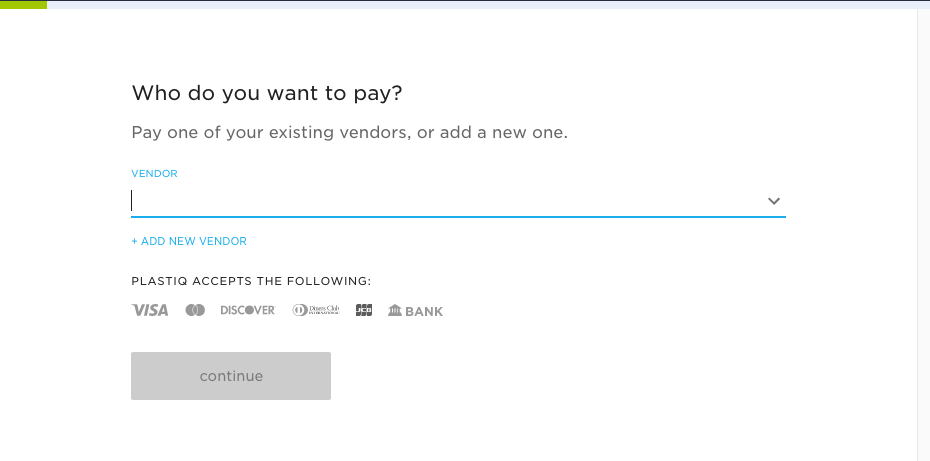Click the blue underline of vendor combo box
Screen dimensions: 930x461
click(x=458, y=217)
